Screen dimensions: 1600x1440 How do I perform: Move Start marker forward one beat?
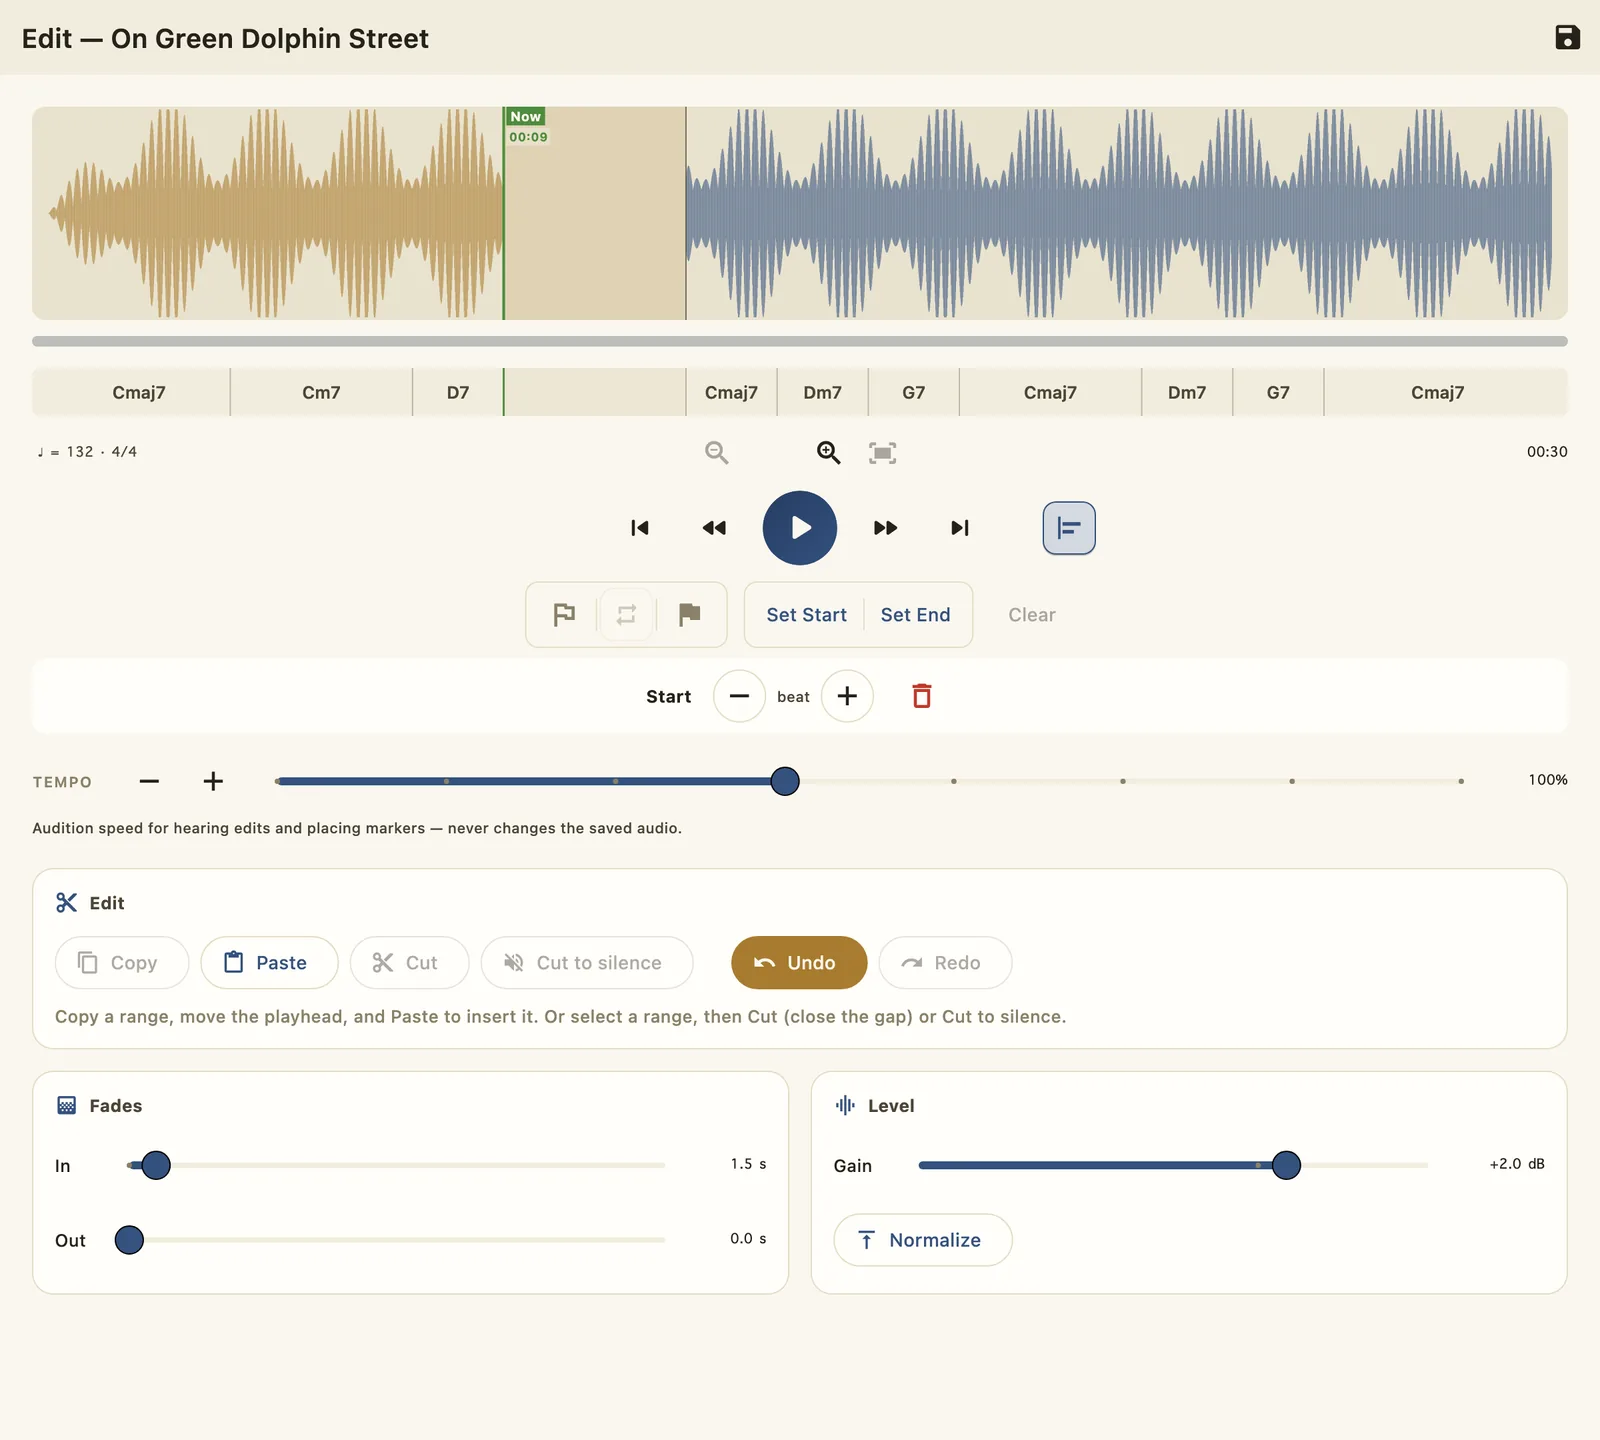point(847,696)
